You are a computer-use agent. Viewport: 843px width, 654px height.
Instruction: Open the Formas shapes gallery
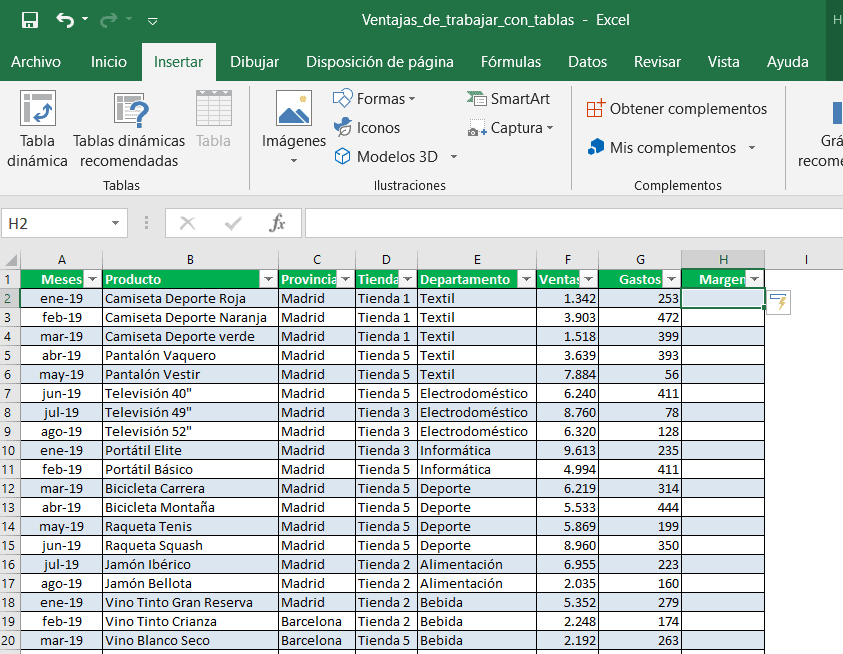point(374,99)
